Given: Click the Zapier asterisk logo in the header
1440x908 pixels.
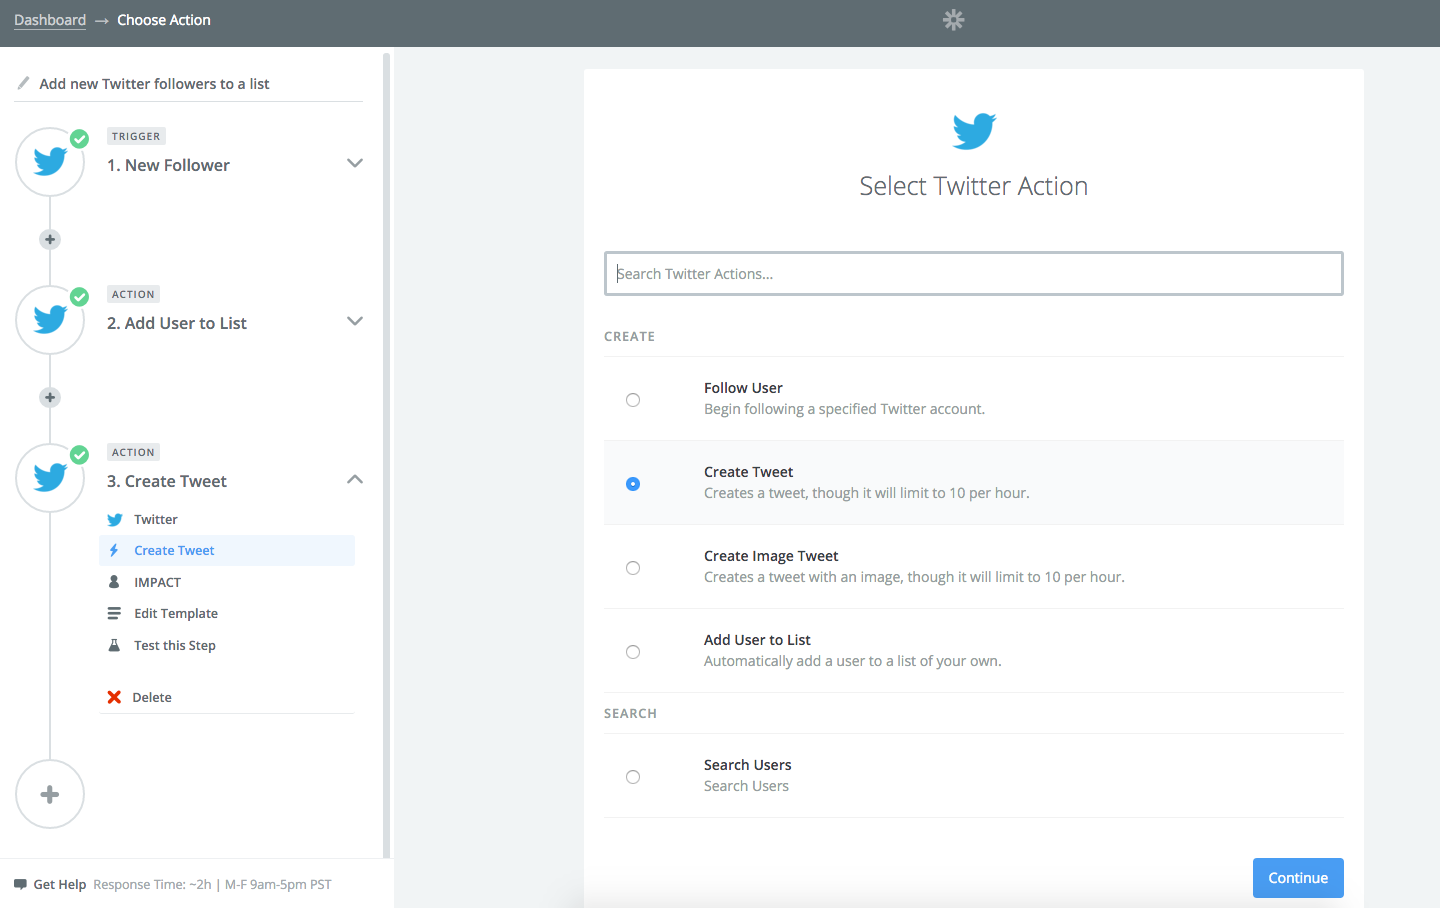Looking at the screenshot, I should tap(954, 20).
